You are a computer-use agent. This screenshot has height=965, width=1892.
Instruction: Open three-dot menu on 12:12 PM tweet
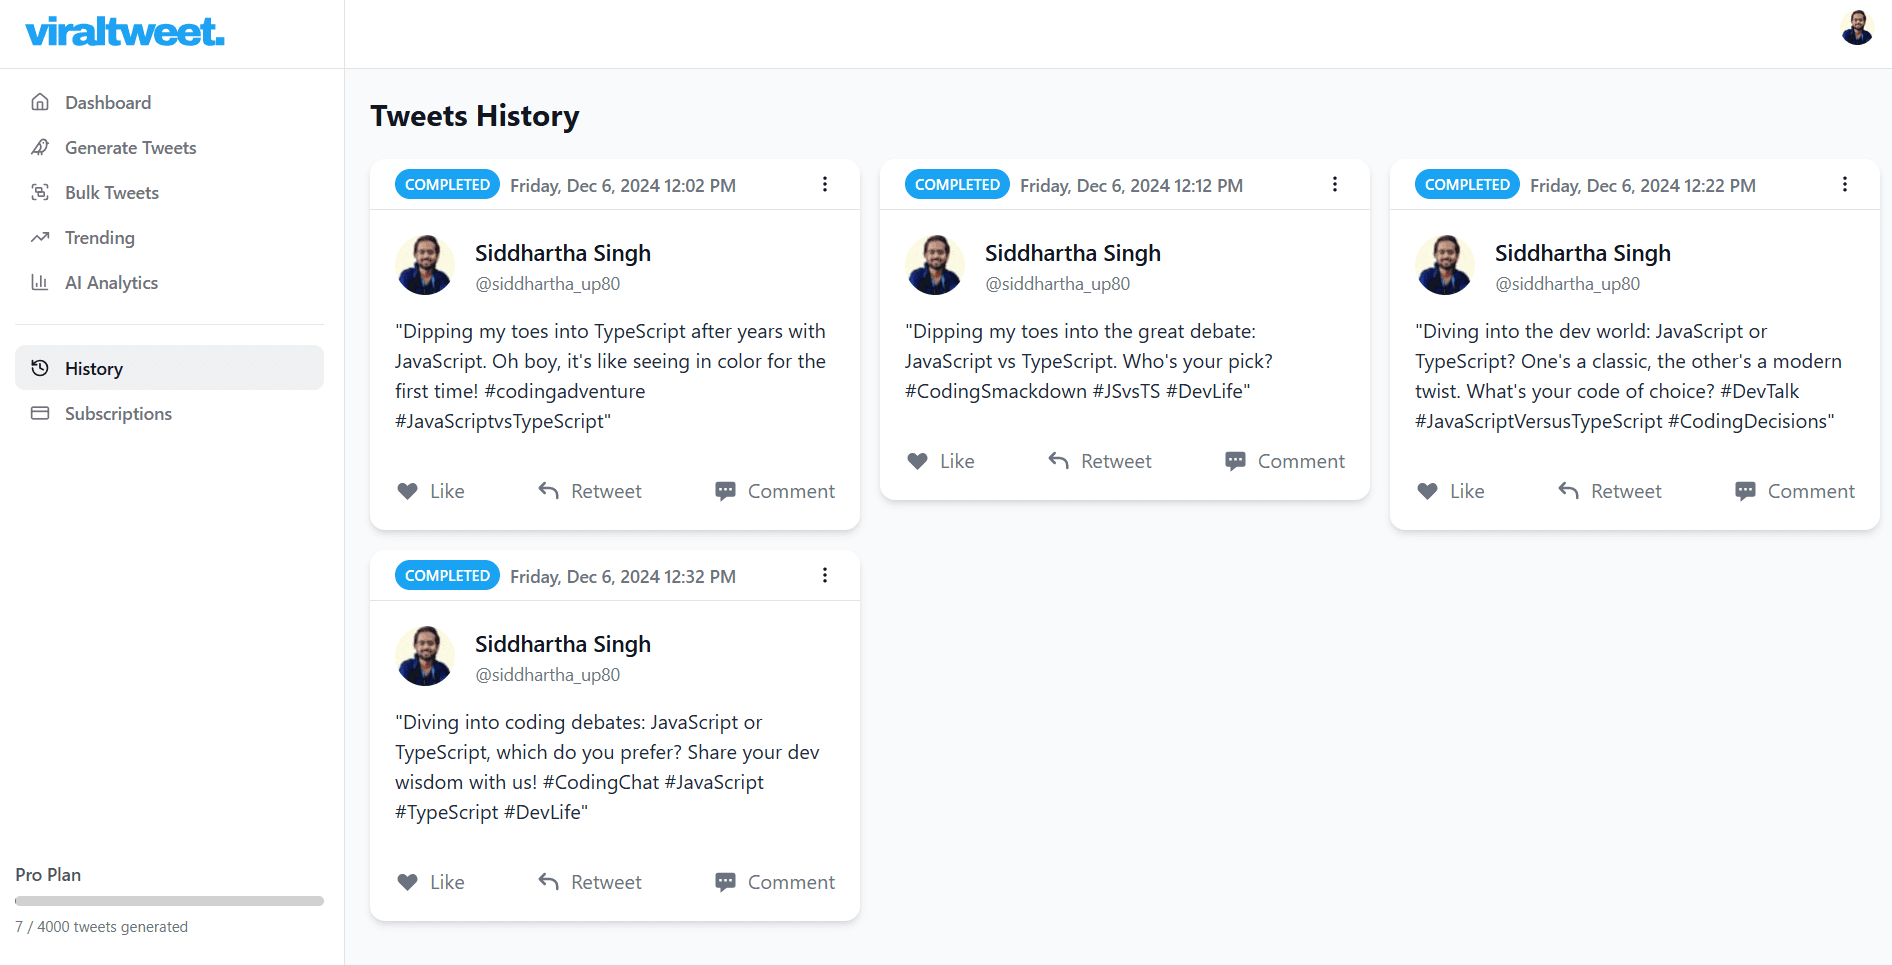tap(1335, 184)
